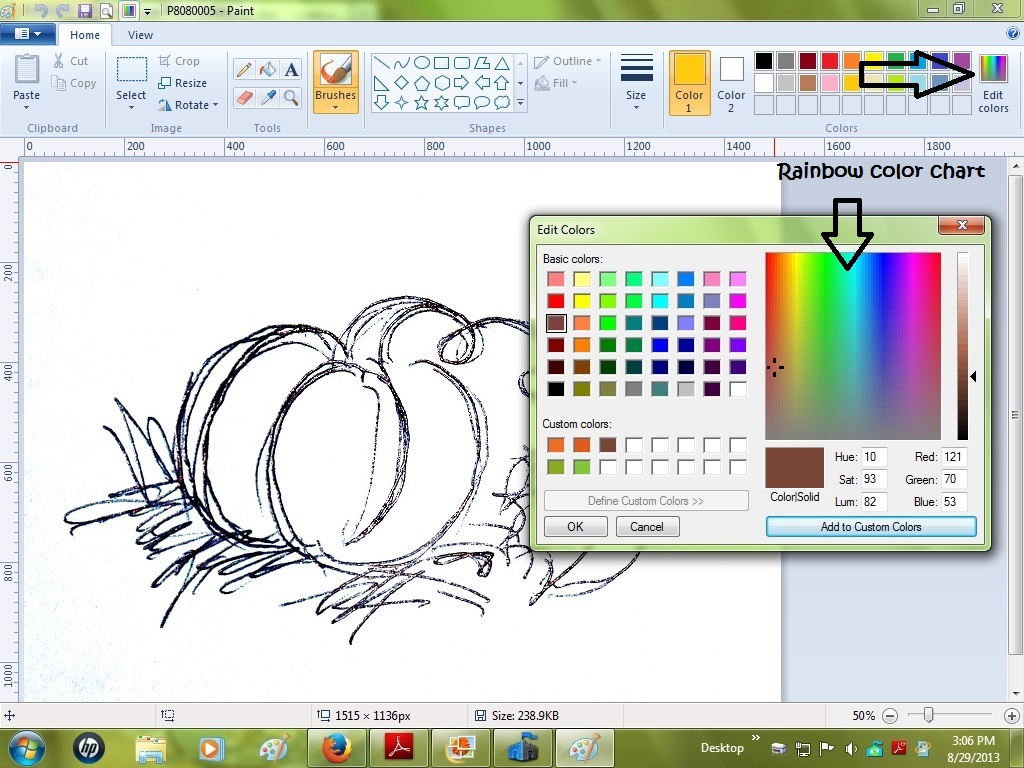
Task: Select the Eraser tool
Action: (243, 97)
